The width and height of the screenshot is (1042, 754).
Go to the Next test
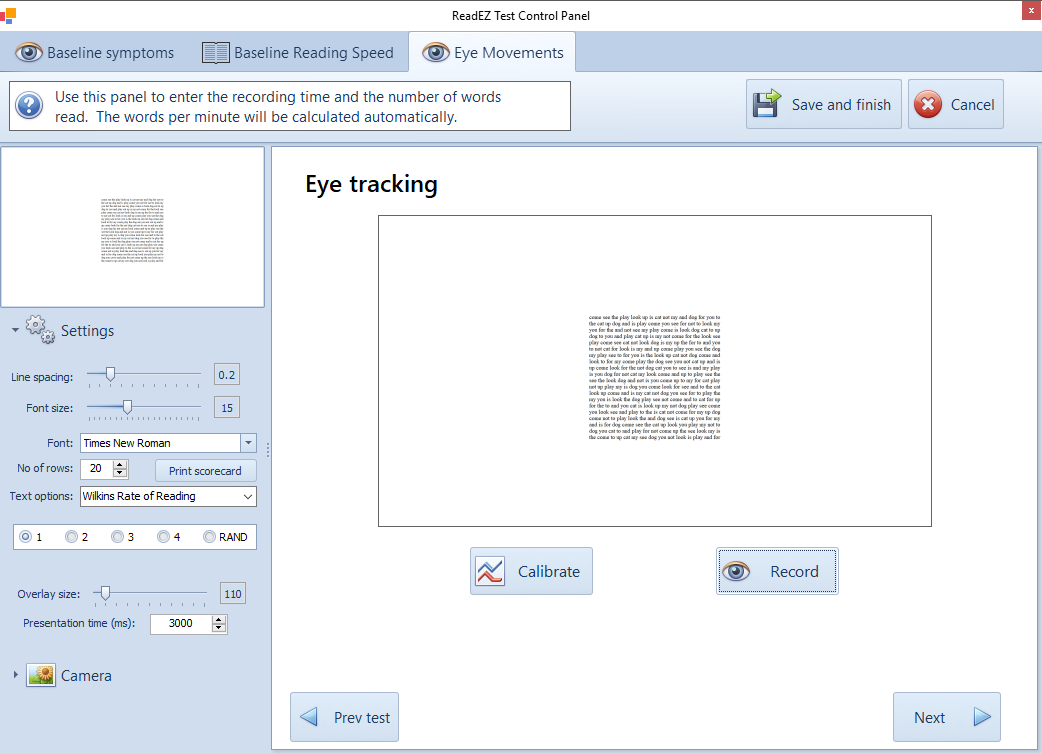(946, 717)
